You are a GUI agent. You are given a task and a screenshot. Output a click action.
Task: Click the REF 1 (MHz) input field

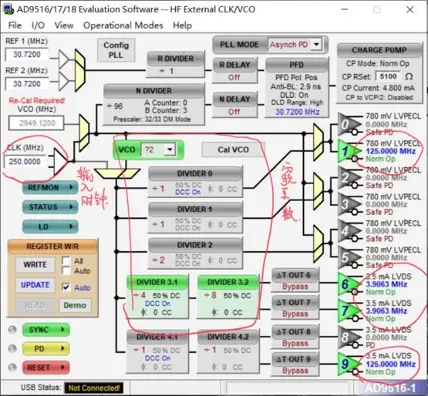27,54
